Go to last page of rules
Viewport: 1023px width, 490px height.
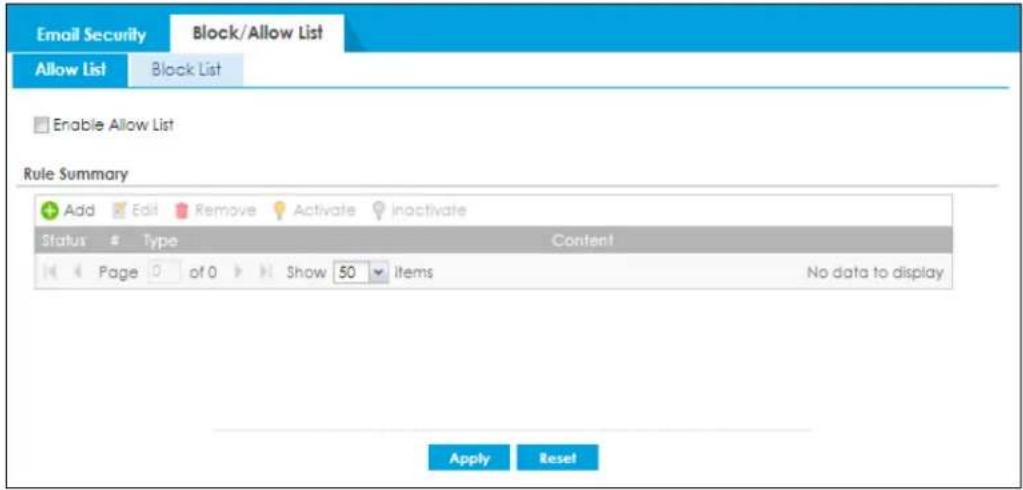coord(265,271)
